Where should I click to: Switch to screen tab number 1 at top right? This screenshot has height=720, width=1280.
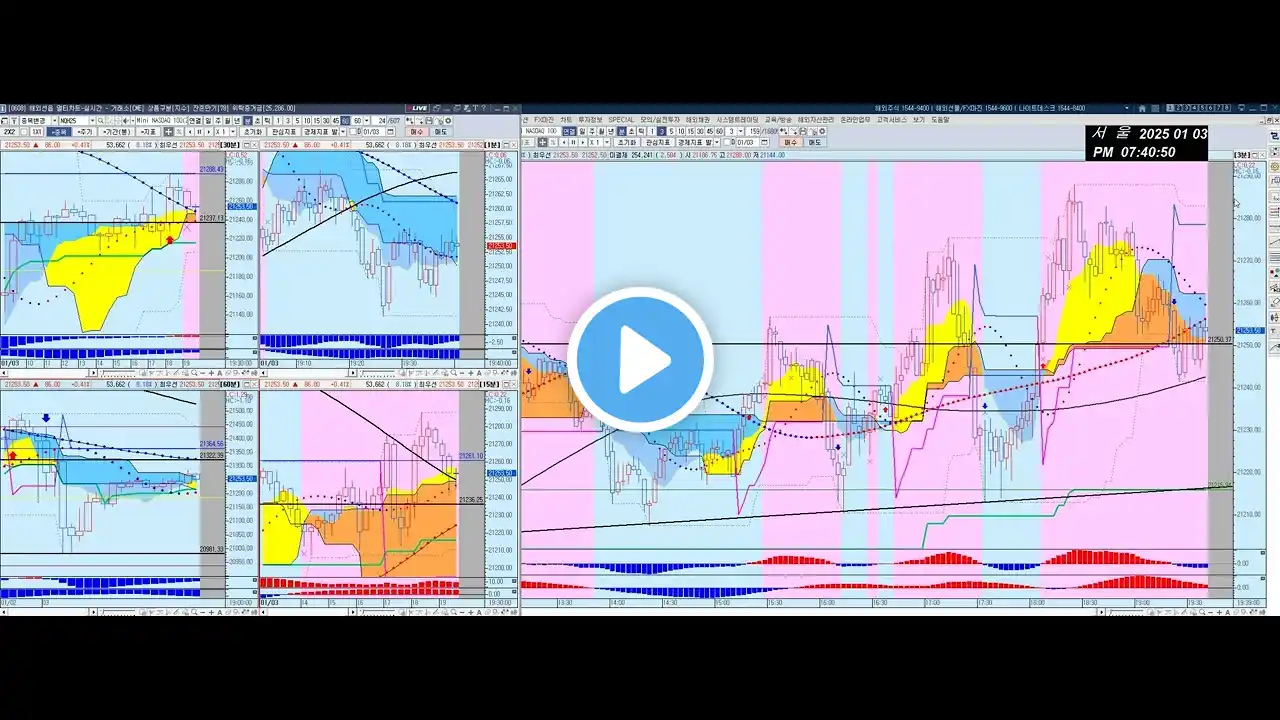tap(1170, 108)
